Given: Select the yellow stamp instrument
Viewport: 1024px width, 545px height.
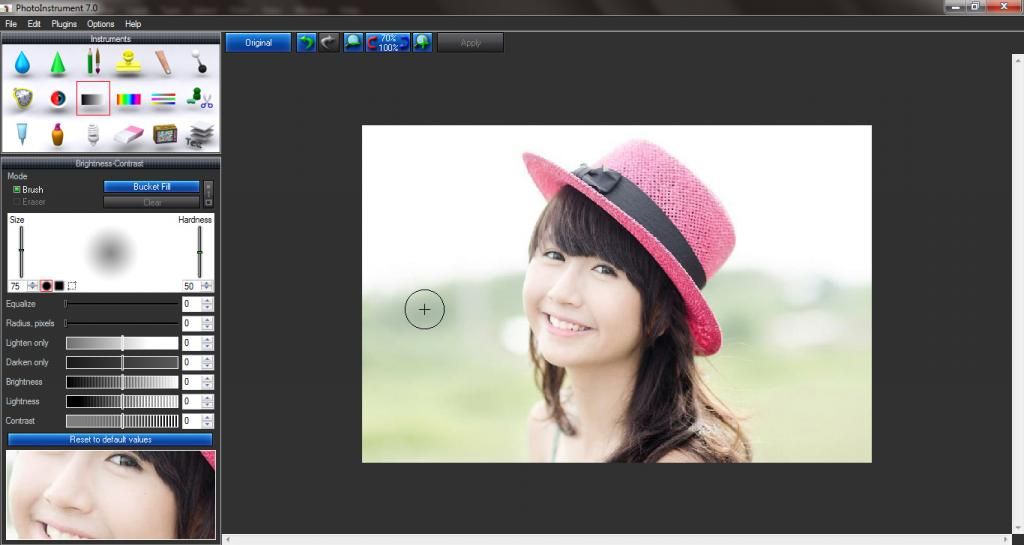Looking at the screenshot, I should pyautogui.click(x=127, y=63).
